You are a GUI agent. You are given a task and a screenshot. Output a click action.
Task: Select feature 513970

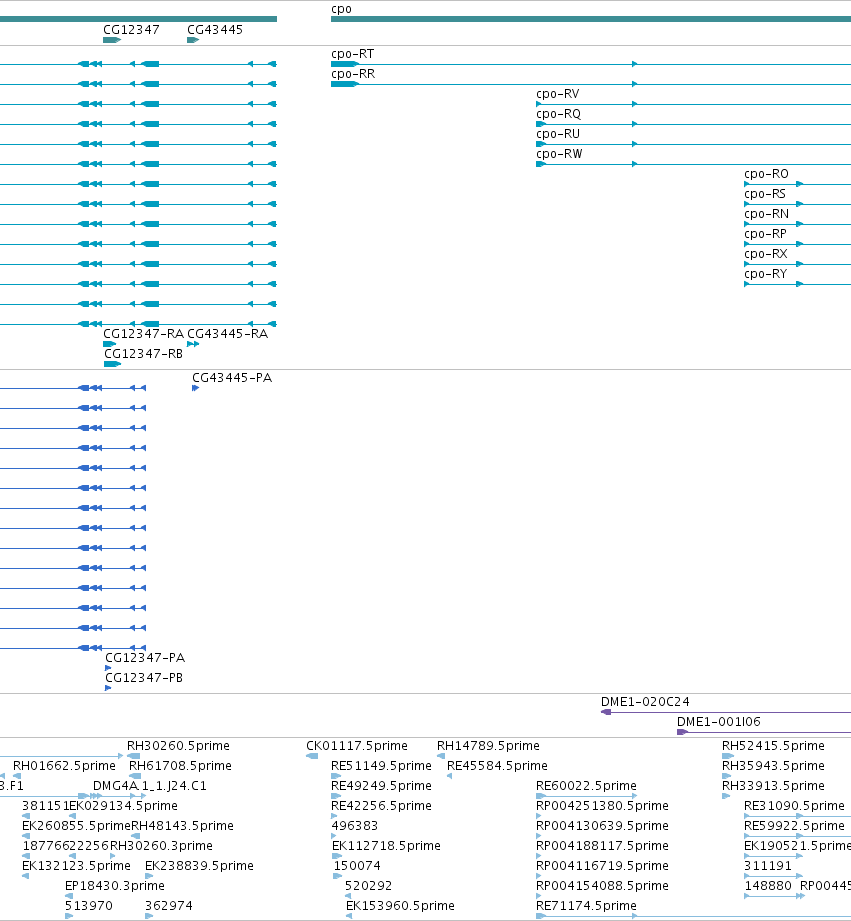pos(89,906)
